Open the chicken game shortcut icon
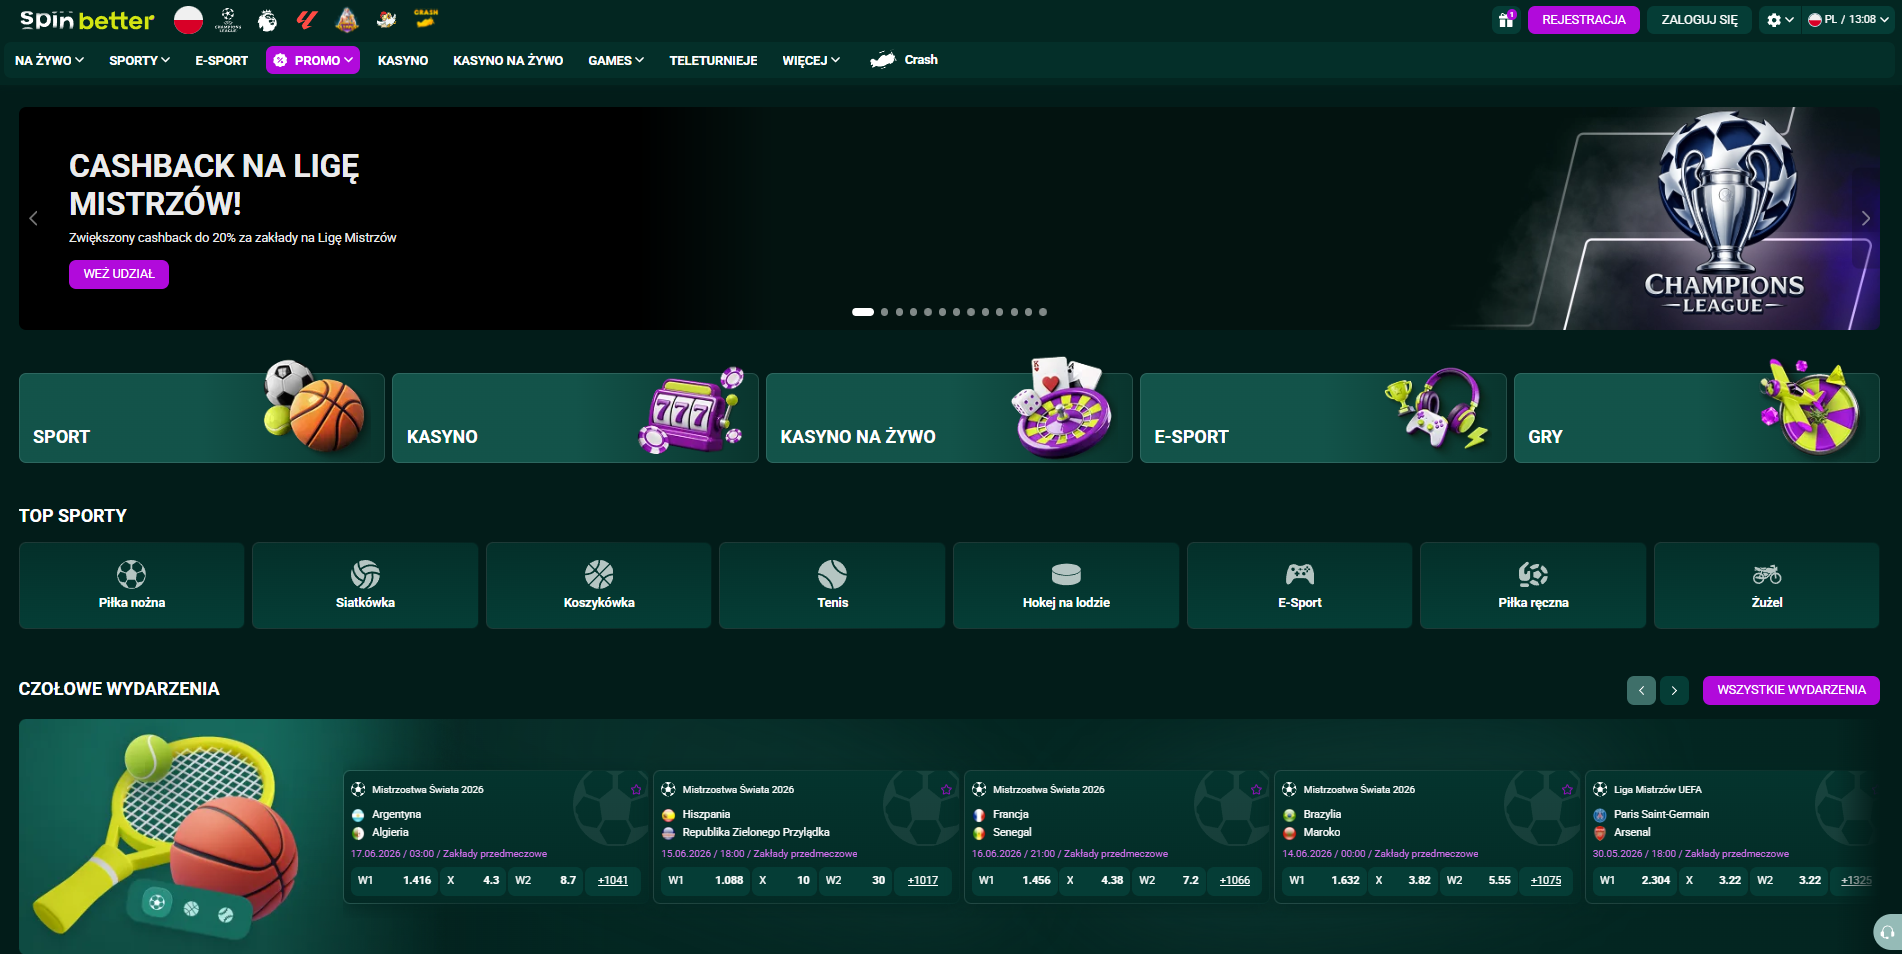Image resolution: width=1902 pixels, height=954 pixels. (386, 19)
